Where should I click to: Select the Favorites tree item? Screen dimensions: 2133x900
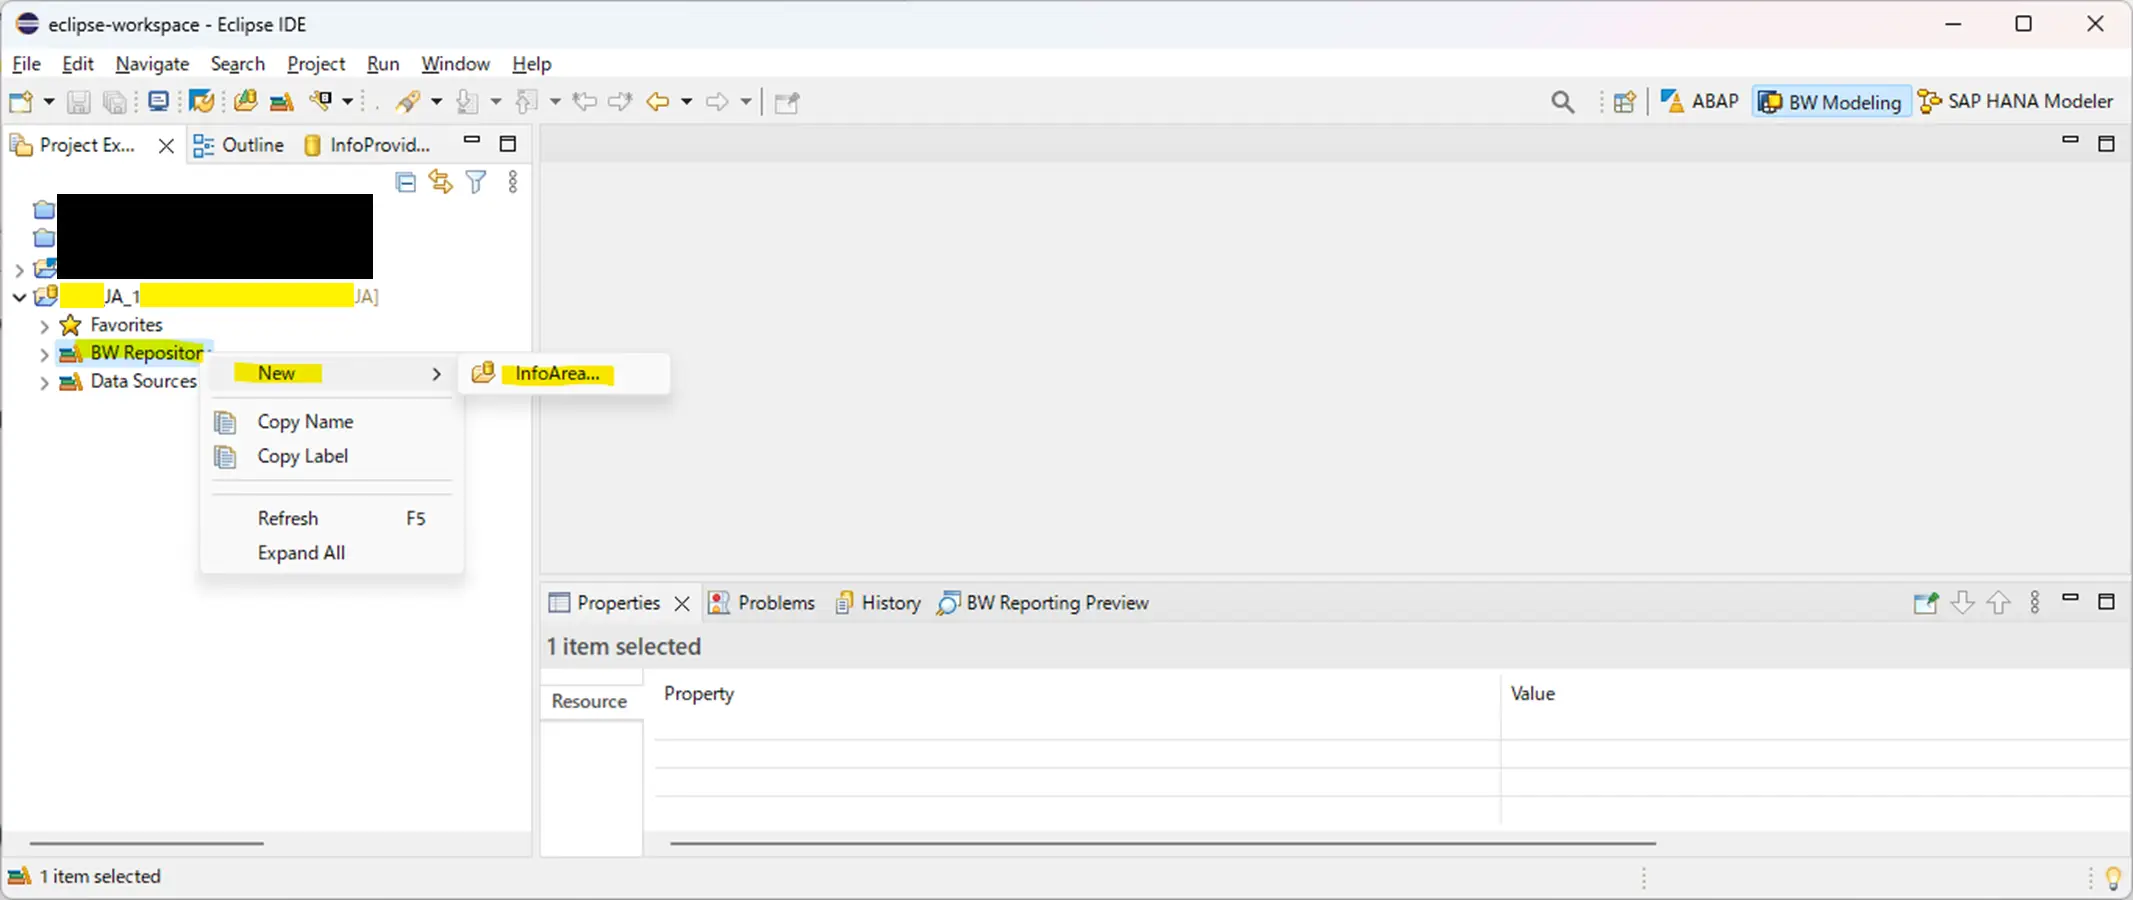coord(126,325)
